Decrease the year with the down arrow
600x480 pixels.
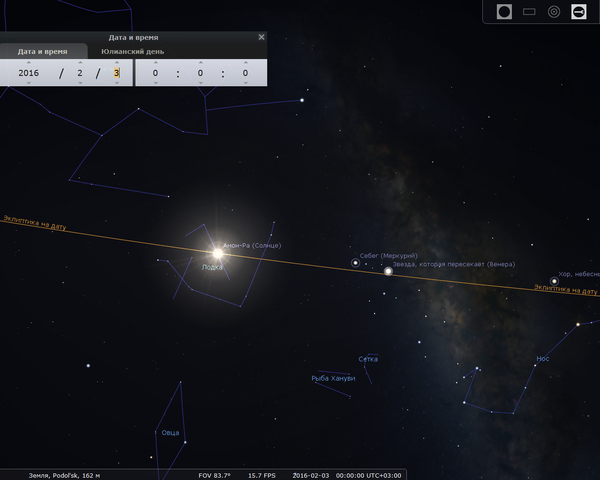coord(28,84)
